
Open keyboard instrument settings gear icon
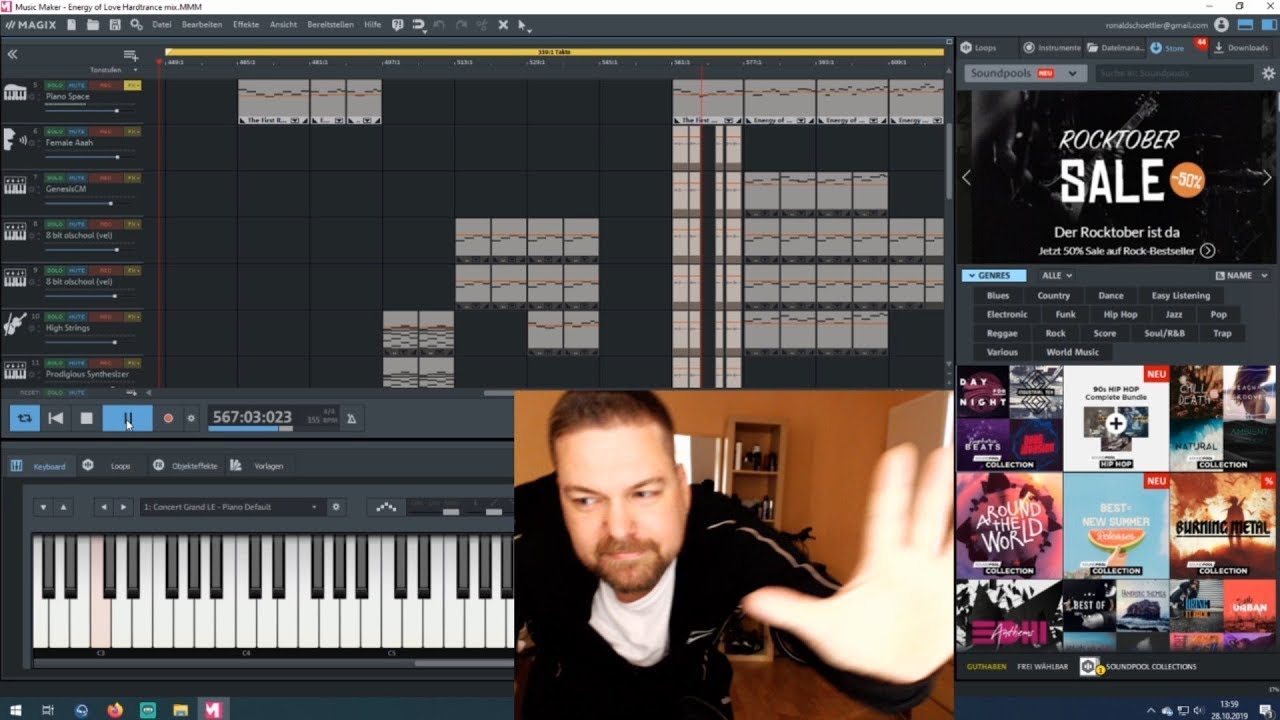pyautogui.click(x=336, y=507)
